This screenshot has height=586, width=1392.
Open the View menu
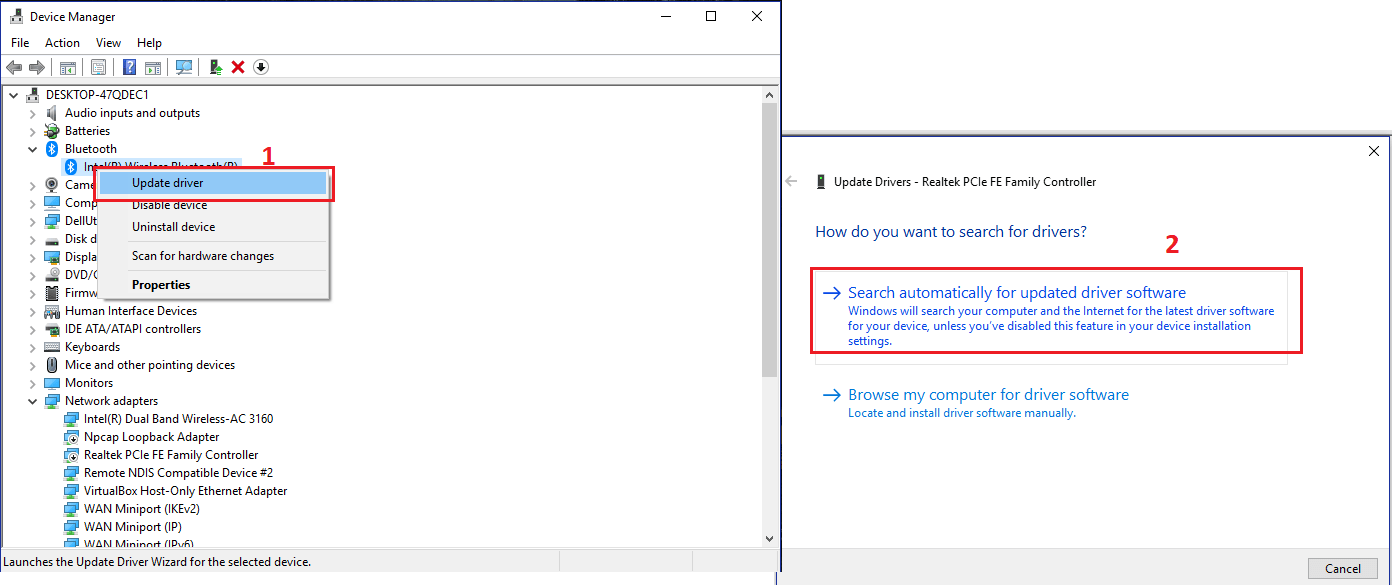tap(108, 42)
